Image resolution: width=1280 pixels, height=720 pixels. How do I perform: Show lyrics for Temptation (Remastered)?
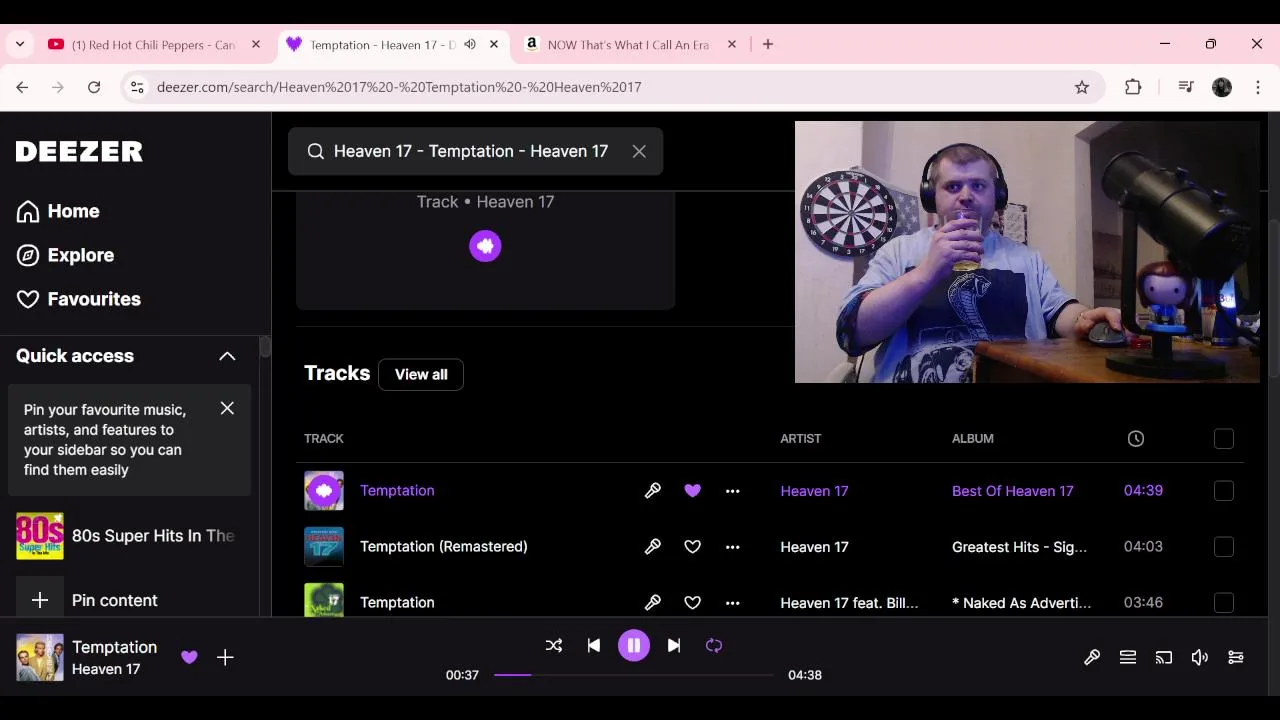653,547
